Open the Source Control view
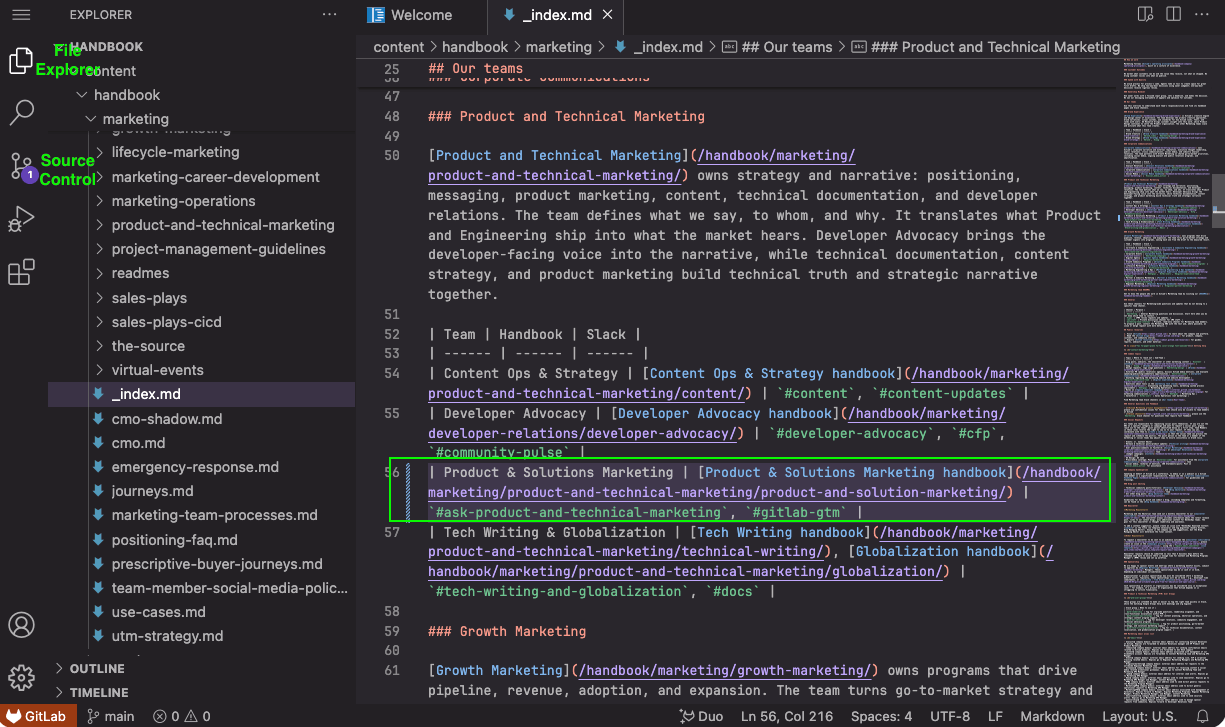Screen dimensions: 1225x727 21,166
